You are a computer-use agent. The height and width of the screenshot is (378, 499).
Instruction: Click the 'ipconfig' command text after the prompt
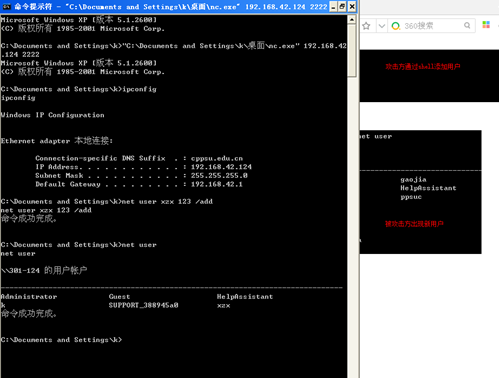[x=139, y=89]
